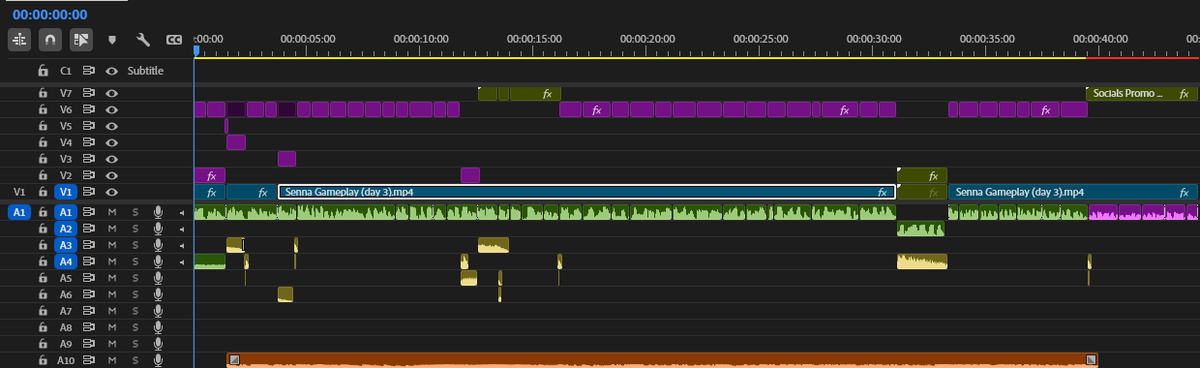This screenshot has width=1200, height=368.
Task: Toggle Linked Selection button
Action: pyautogui.click(x=81, y=40)
